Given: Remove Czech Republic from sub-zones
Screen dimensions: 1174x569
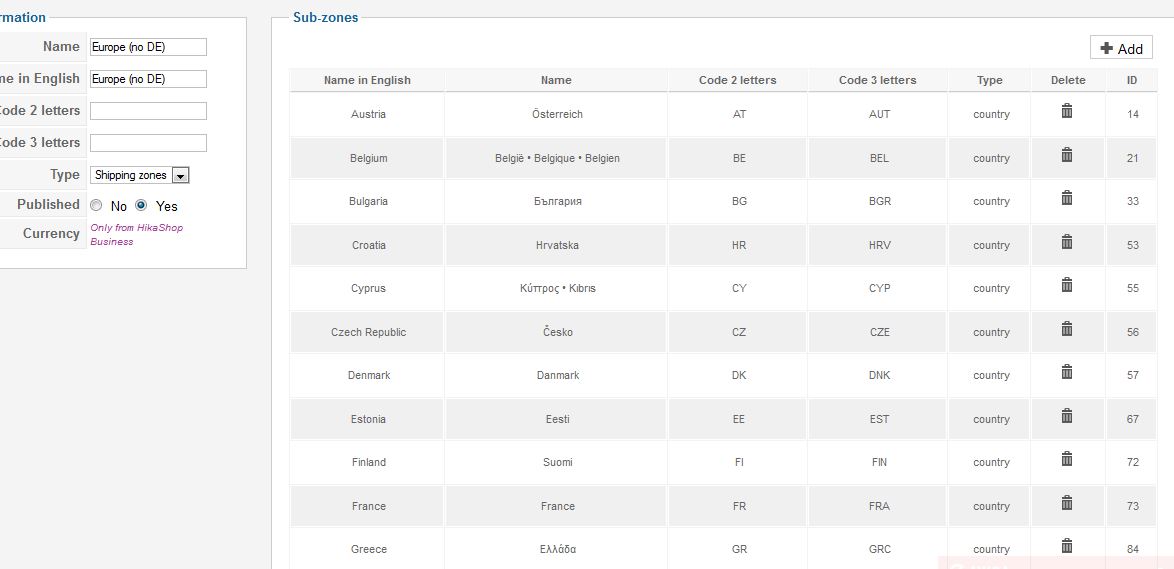Looking at the screenshot, I should [x=1067, y=329].
